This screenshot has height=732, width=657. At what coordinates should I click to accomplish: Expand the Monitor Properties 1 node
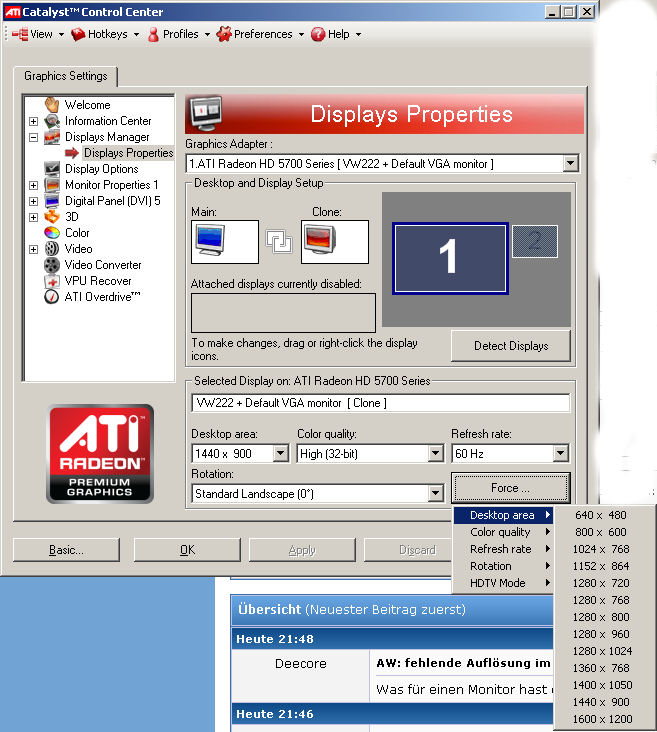coord(34,185)
